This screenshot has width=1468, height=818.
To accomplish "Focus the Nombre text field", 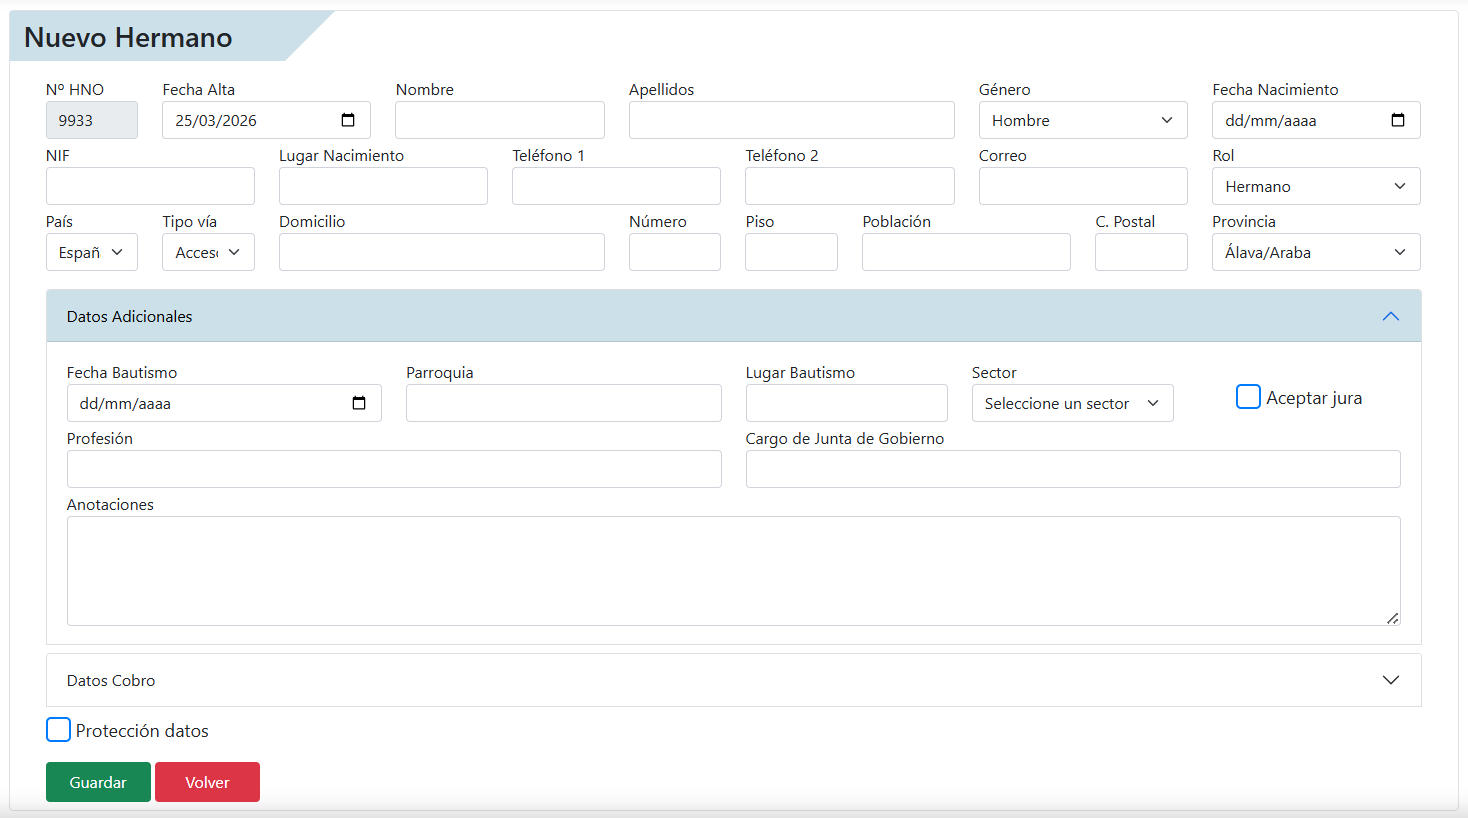I will click(499, 120).
